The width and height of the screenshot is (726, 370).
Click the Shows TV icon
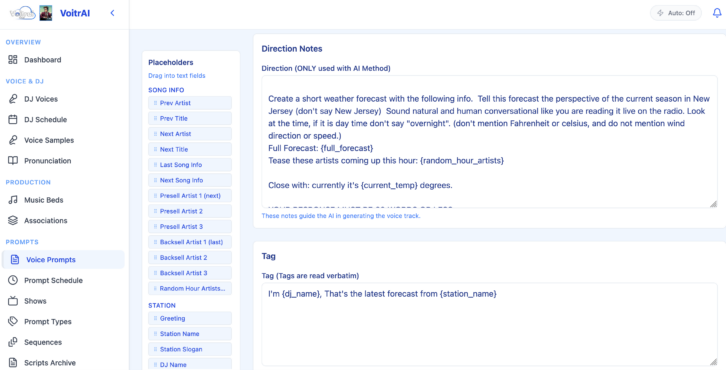tap(13, 301)
